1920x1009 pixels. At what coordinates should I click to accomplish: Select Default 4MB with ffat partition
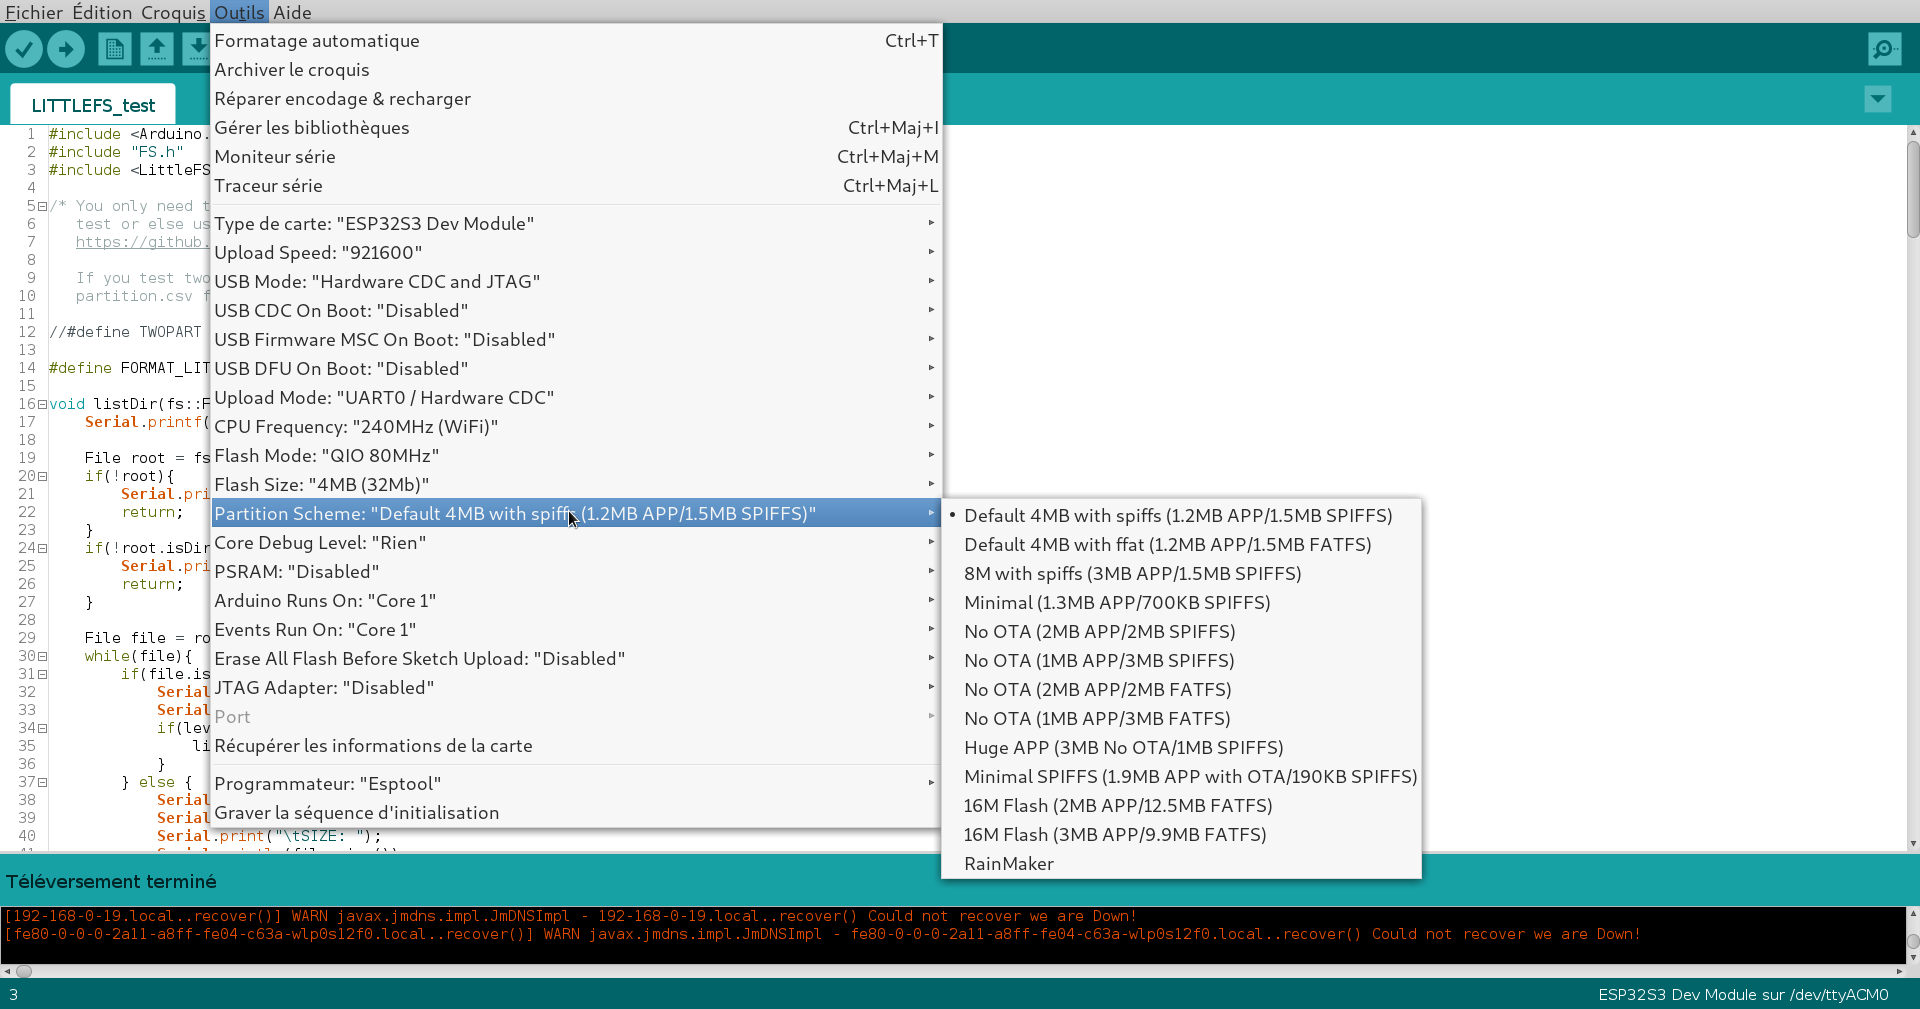1181,545
